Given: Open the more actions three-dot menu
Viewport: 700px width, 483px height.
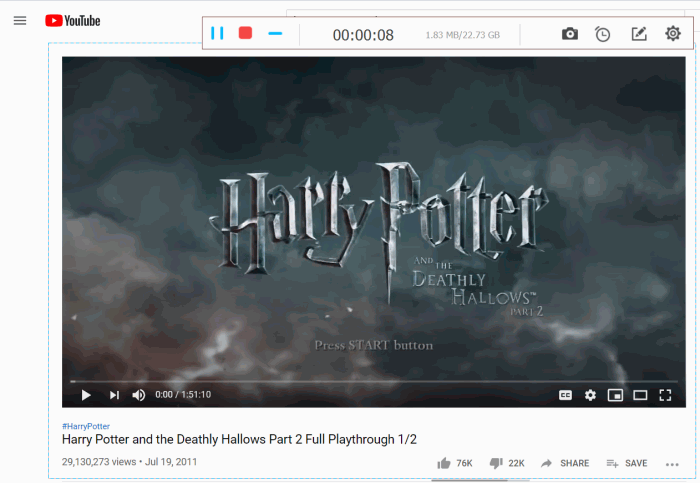Looking at the screenshot, I should click(x=672, y=465).
